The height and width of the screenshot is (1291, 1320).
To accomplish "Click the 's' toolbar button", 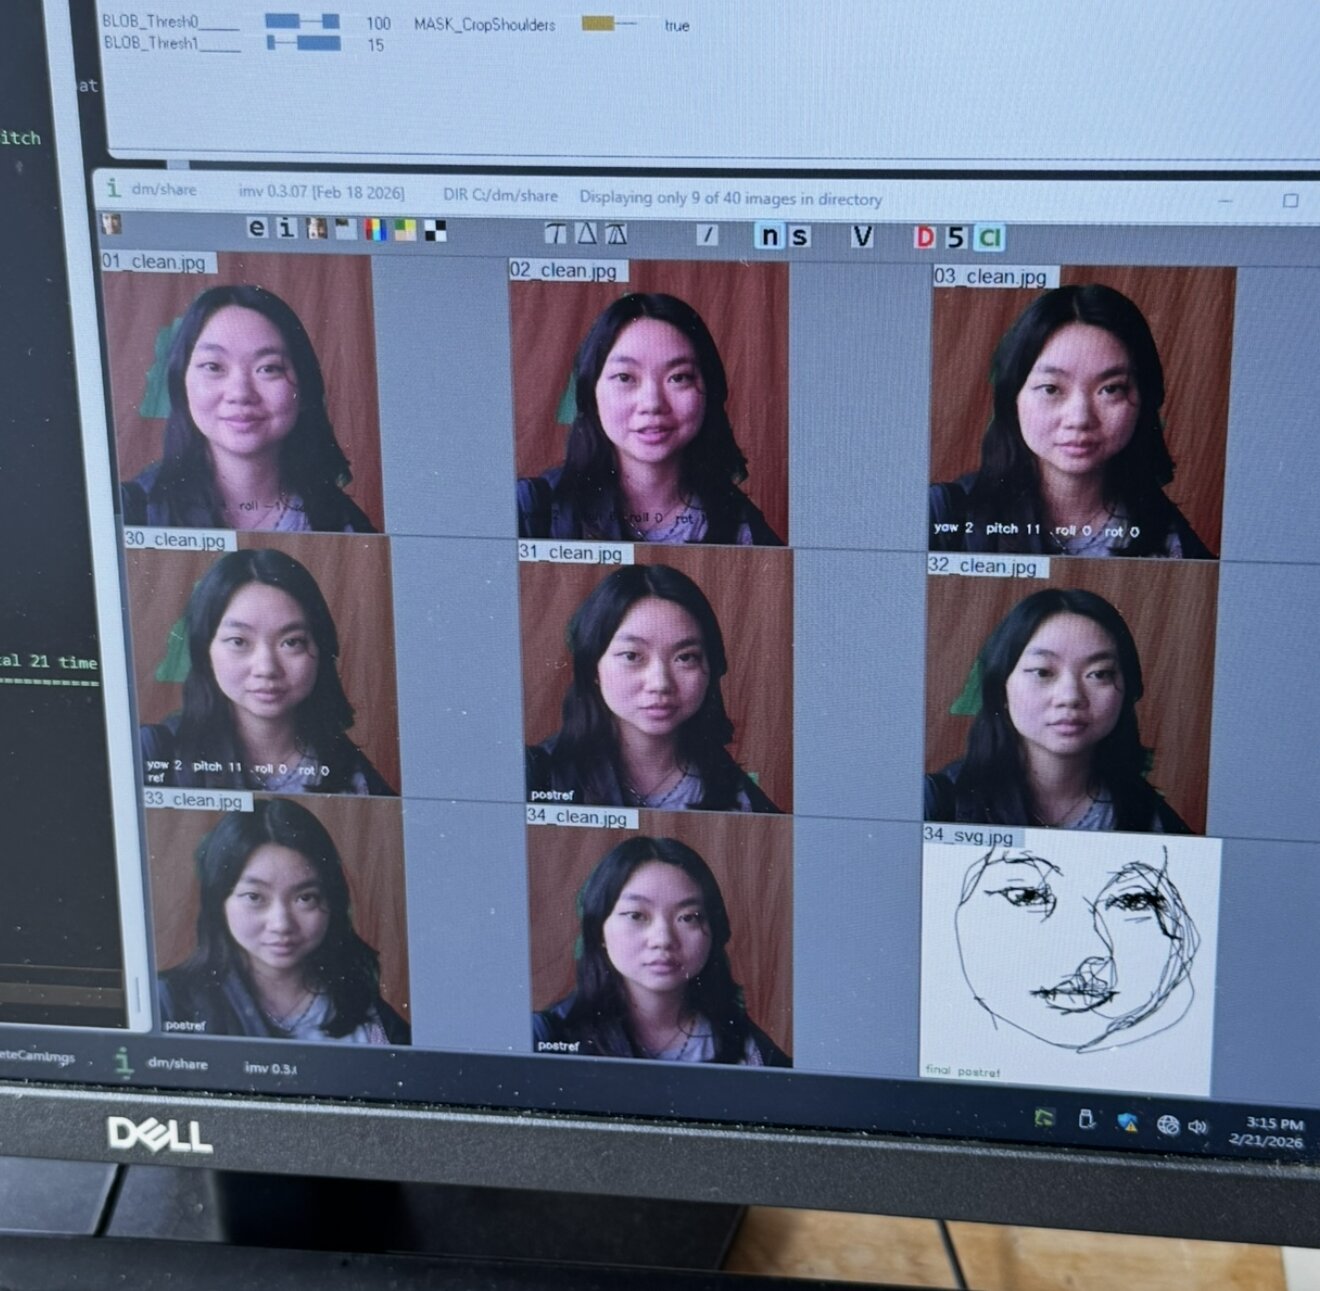I will (x=799, y=236).
